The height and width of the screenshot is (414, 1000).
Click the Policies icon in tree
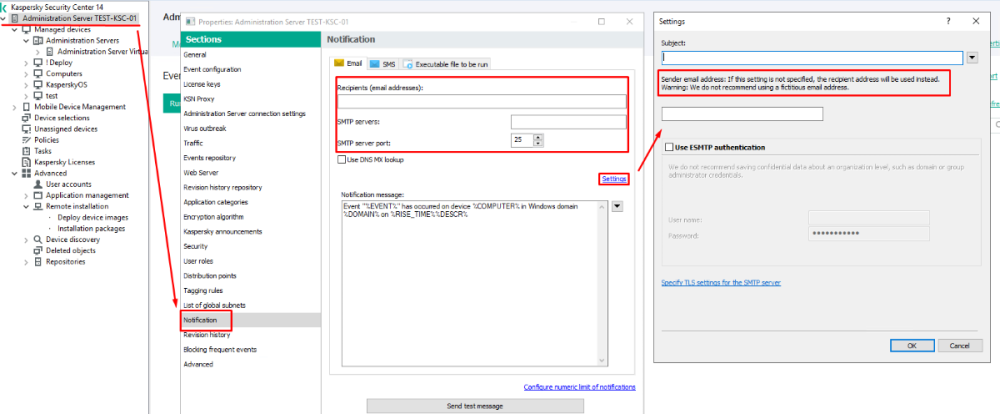[x=26, y=140]
